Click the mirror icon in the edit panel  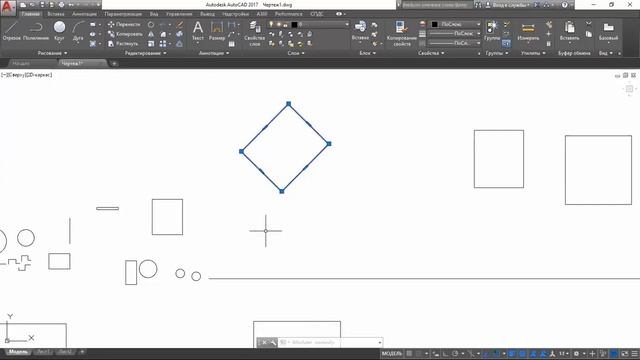(151, 34)
